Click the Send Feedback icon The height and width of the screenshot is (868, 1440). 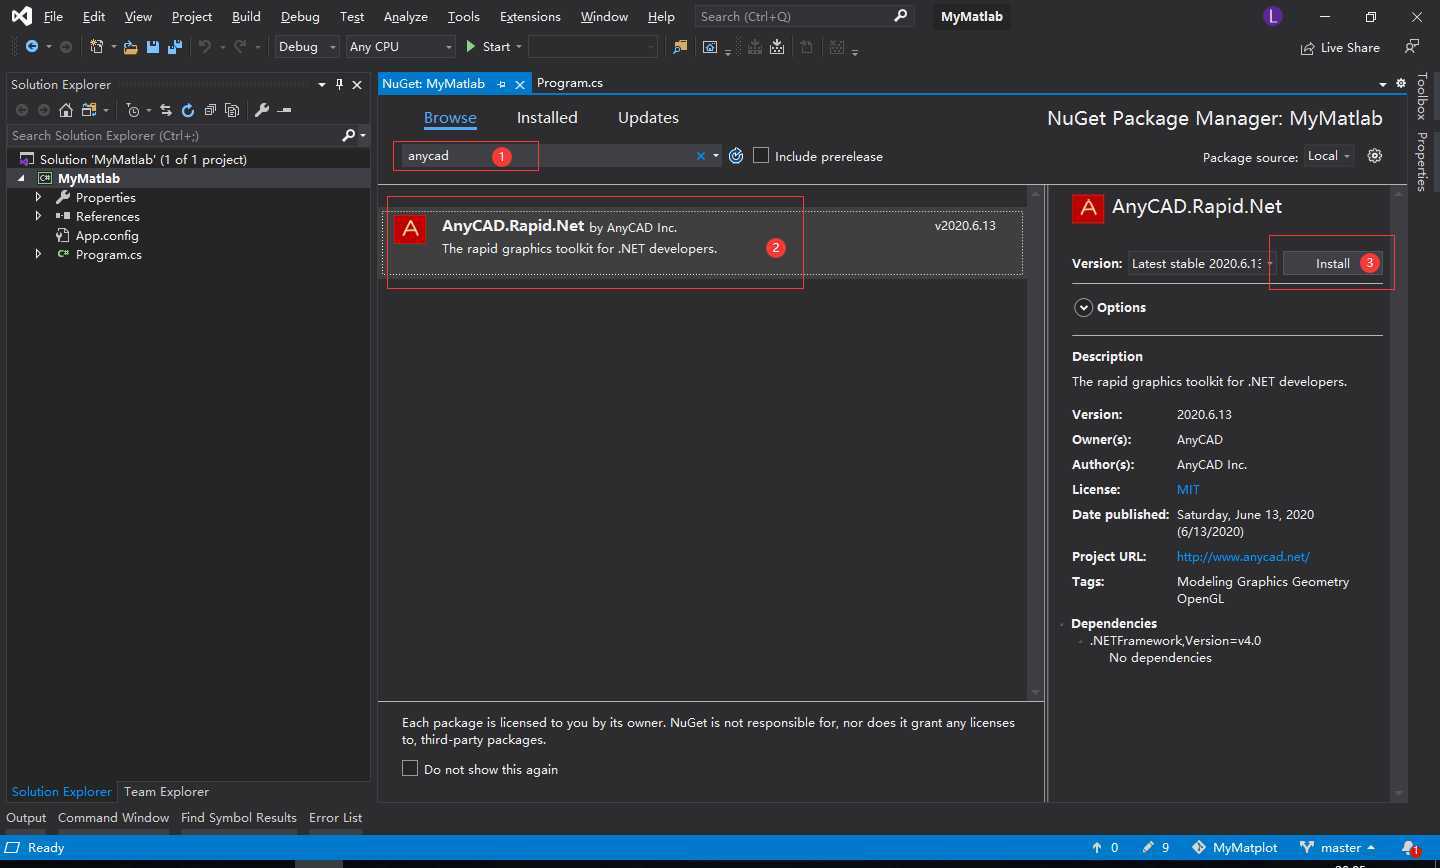pos(1411,47)
